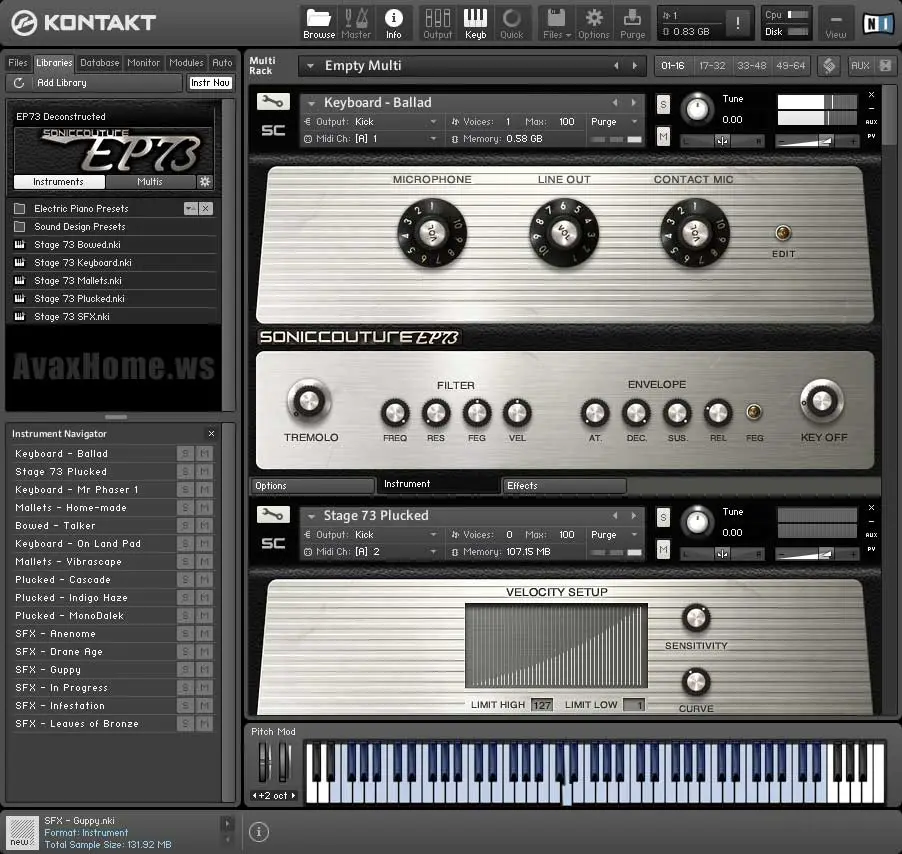Mute the Keyboard - Ballad instrument header

[663, 136]
